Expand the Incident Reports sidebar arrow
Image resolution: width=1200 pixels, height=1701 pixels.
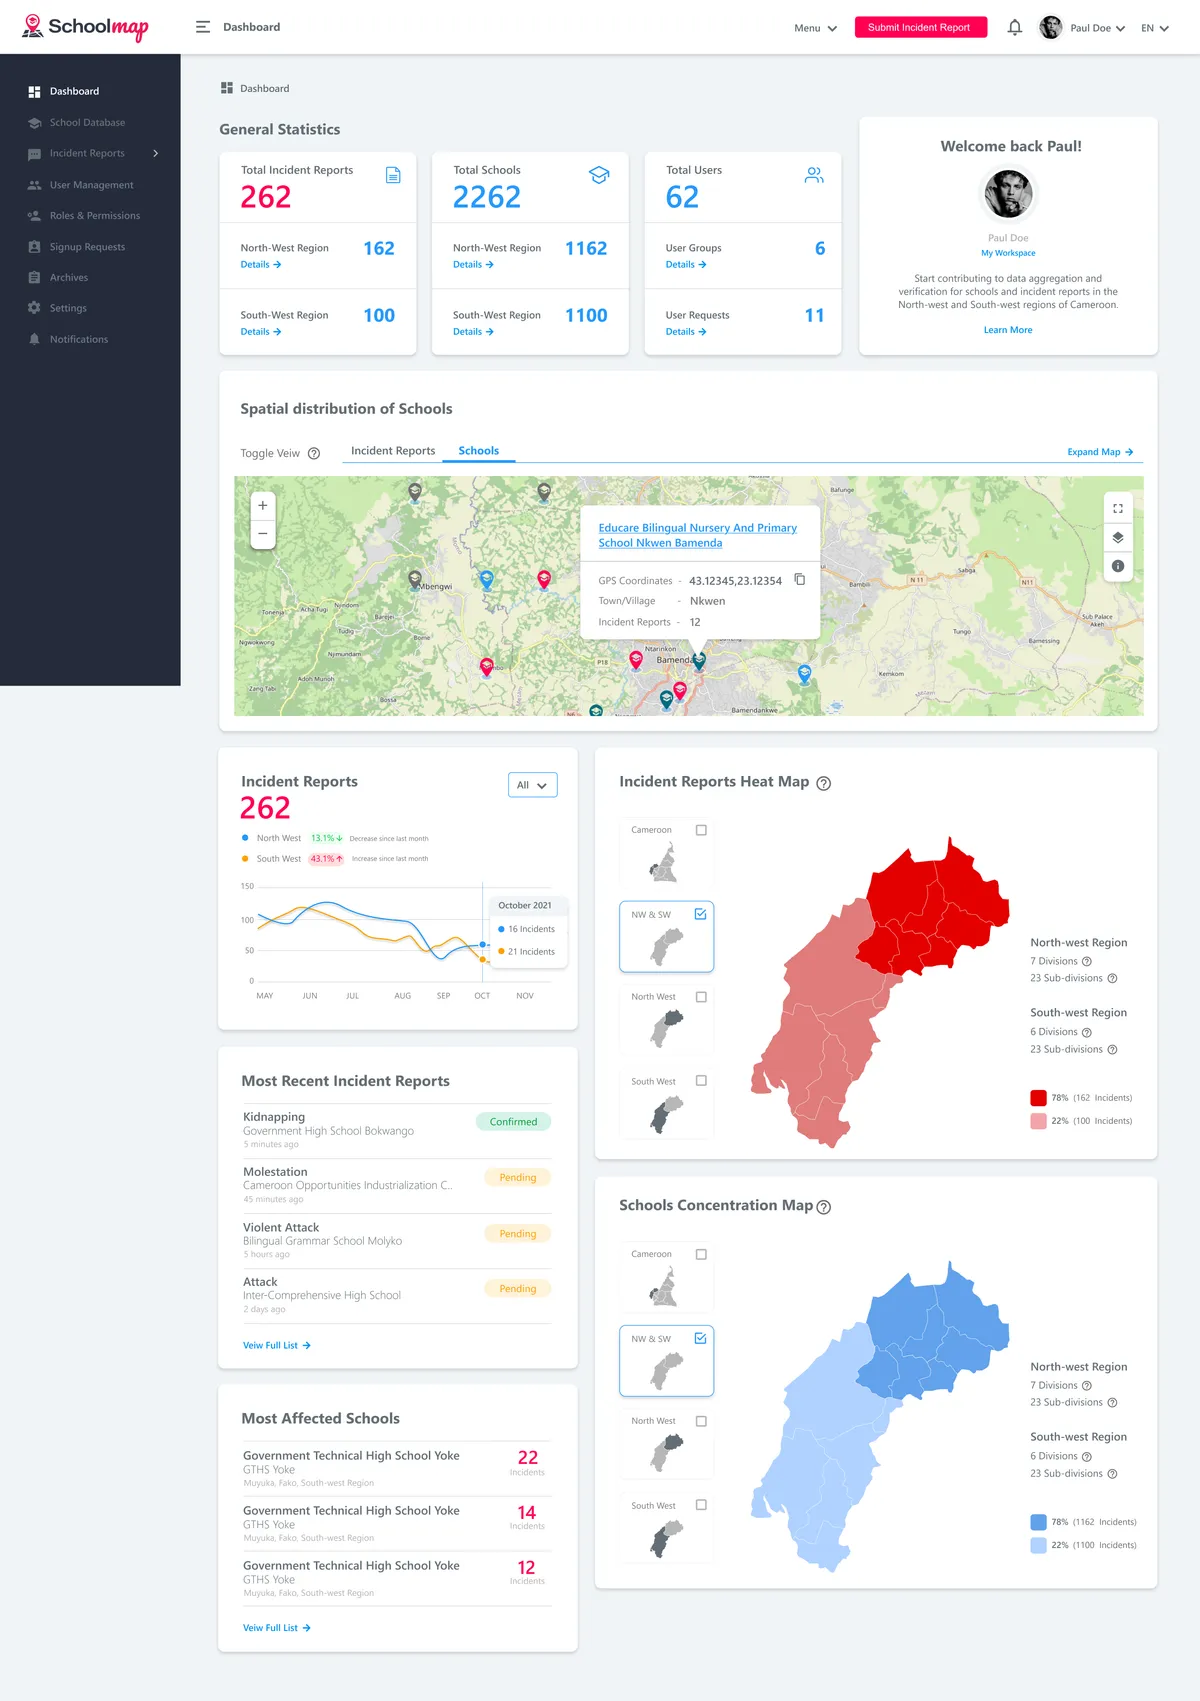tap(156, 153)
